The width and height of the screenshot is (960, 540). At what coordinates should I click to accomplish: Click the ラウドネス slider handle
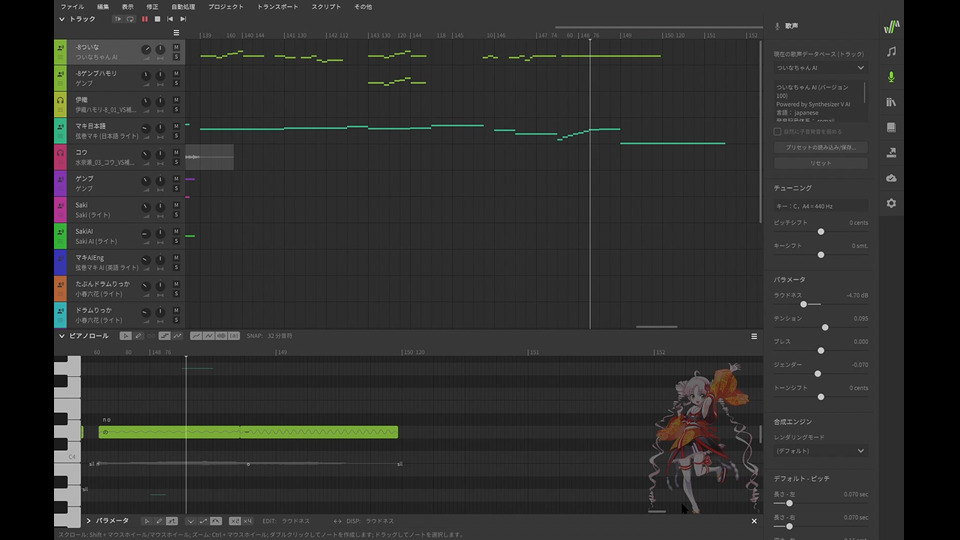coord(803,304)
